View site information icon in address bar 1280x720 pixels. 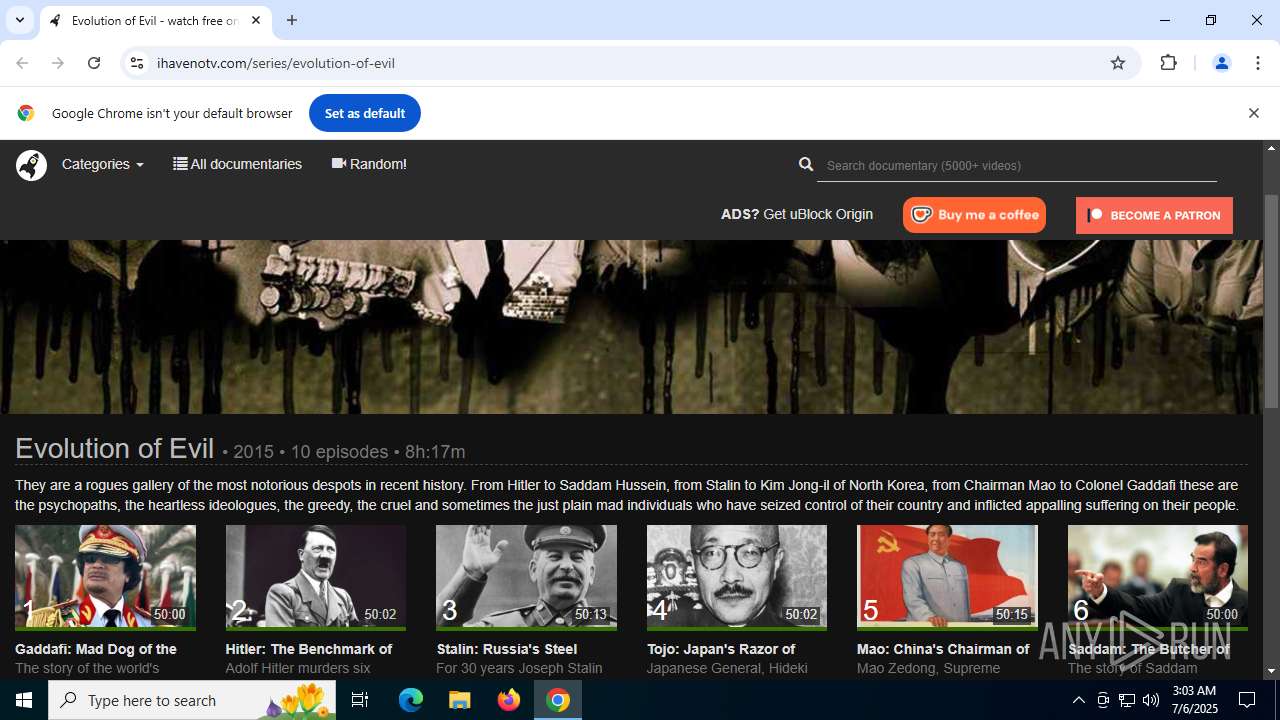click(137, 63)
